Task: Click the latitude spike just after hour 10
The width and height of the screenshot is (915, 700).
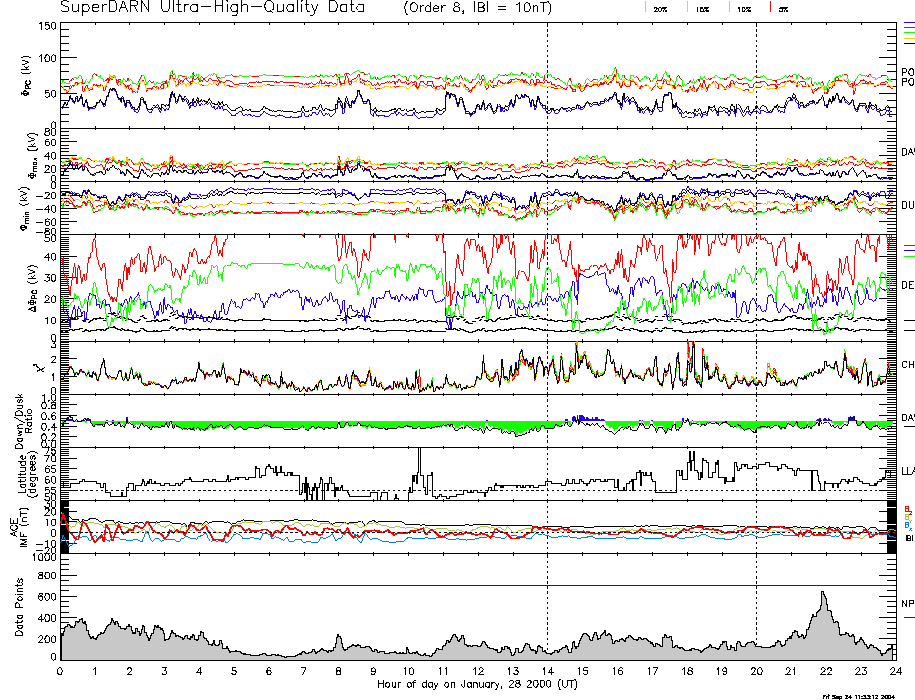Action: (419, 451)
